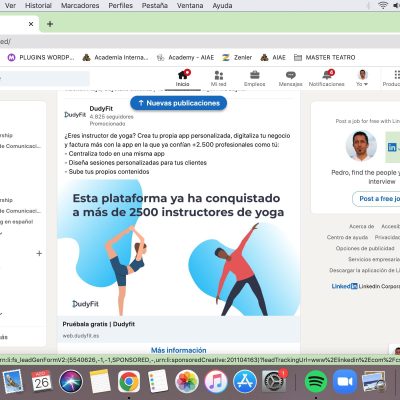
Task: Open Reminders in the Dock
Action: (x=158, y=381)
